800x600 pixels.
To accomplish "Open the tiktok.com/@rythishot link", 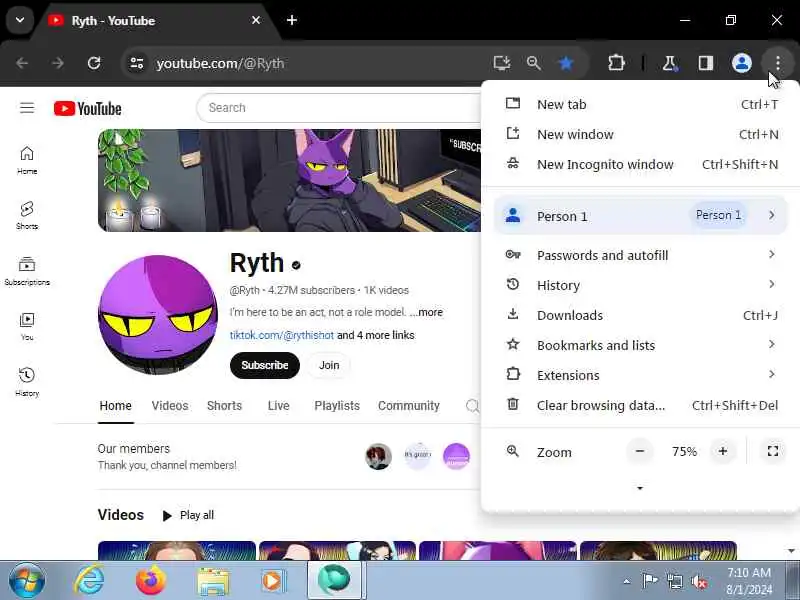I will tap(282, 335).
